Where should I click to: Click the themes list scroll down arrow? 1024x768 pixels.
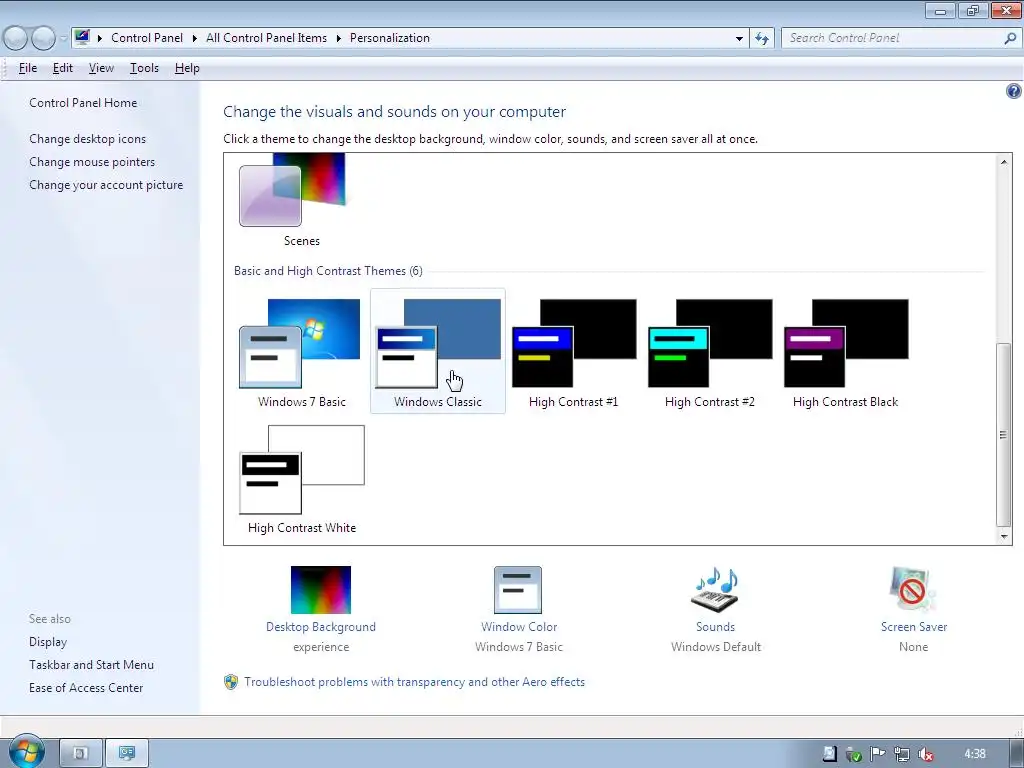(1004, 537)
